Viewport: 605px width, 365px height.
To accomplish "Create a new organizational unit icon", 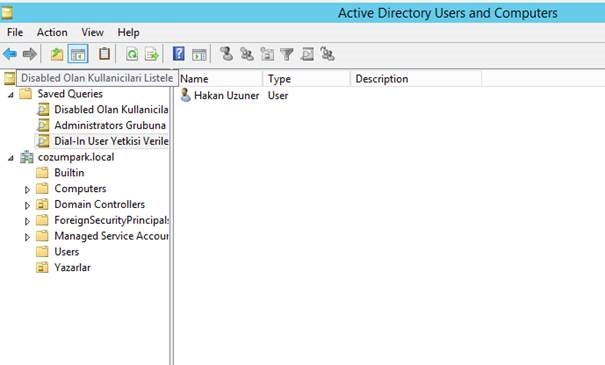I will [267, 54].
